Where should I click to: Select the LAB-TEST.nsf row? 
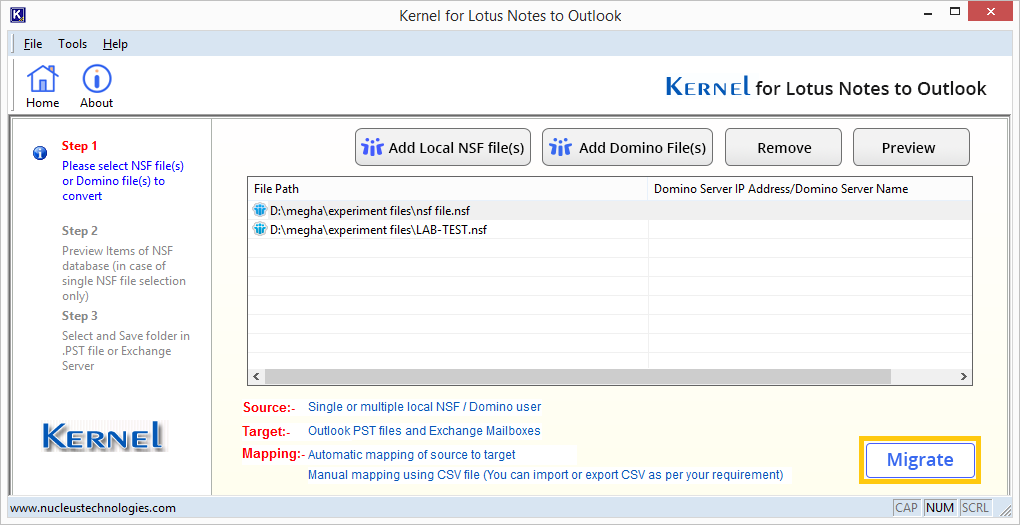coord(610,230)
